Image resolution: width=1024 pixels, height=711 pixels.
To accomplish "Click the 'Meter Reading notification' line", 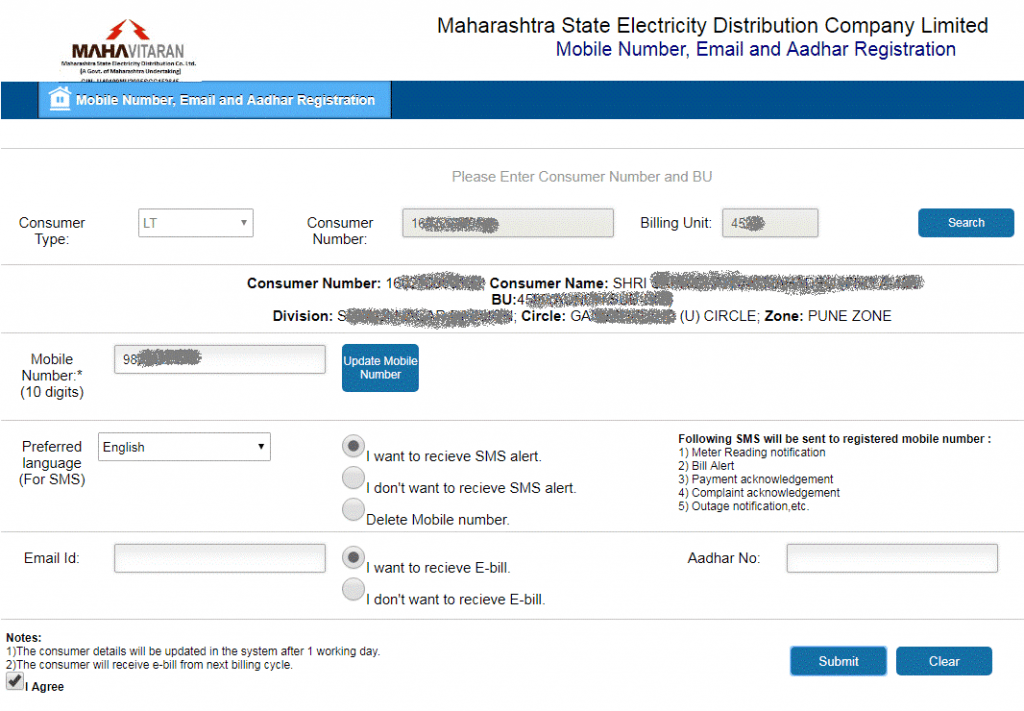I will (752, 452).
